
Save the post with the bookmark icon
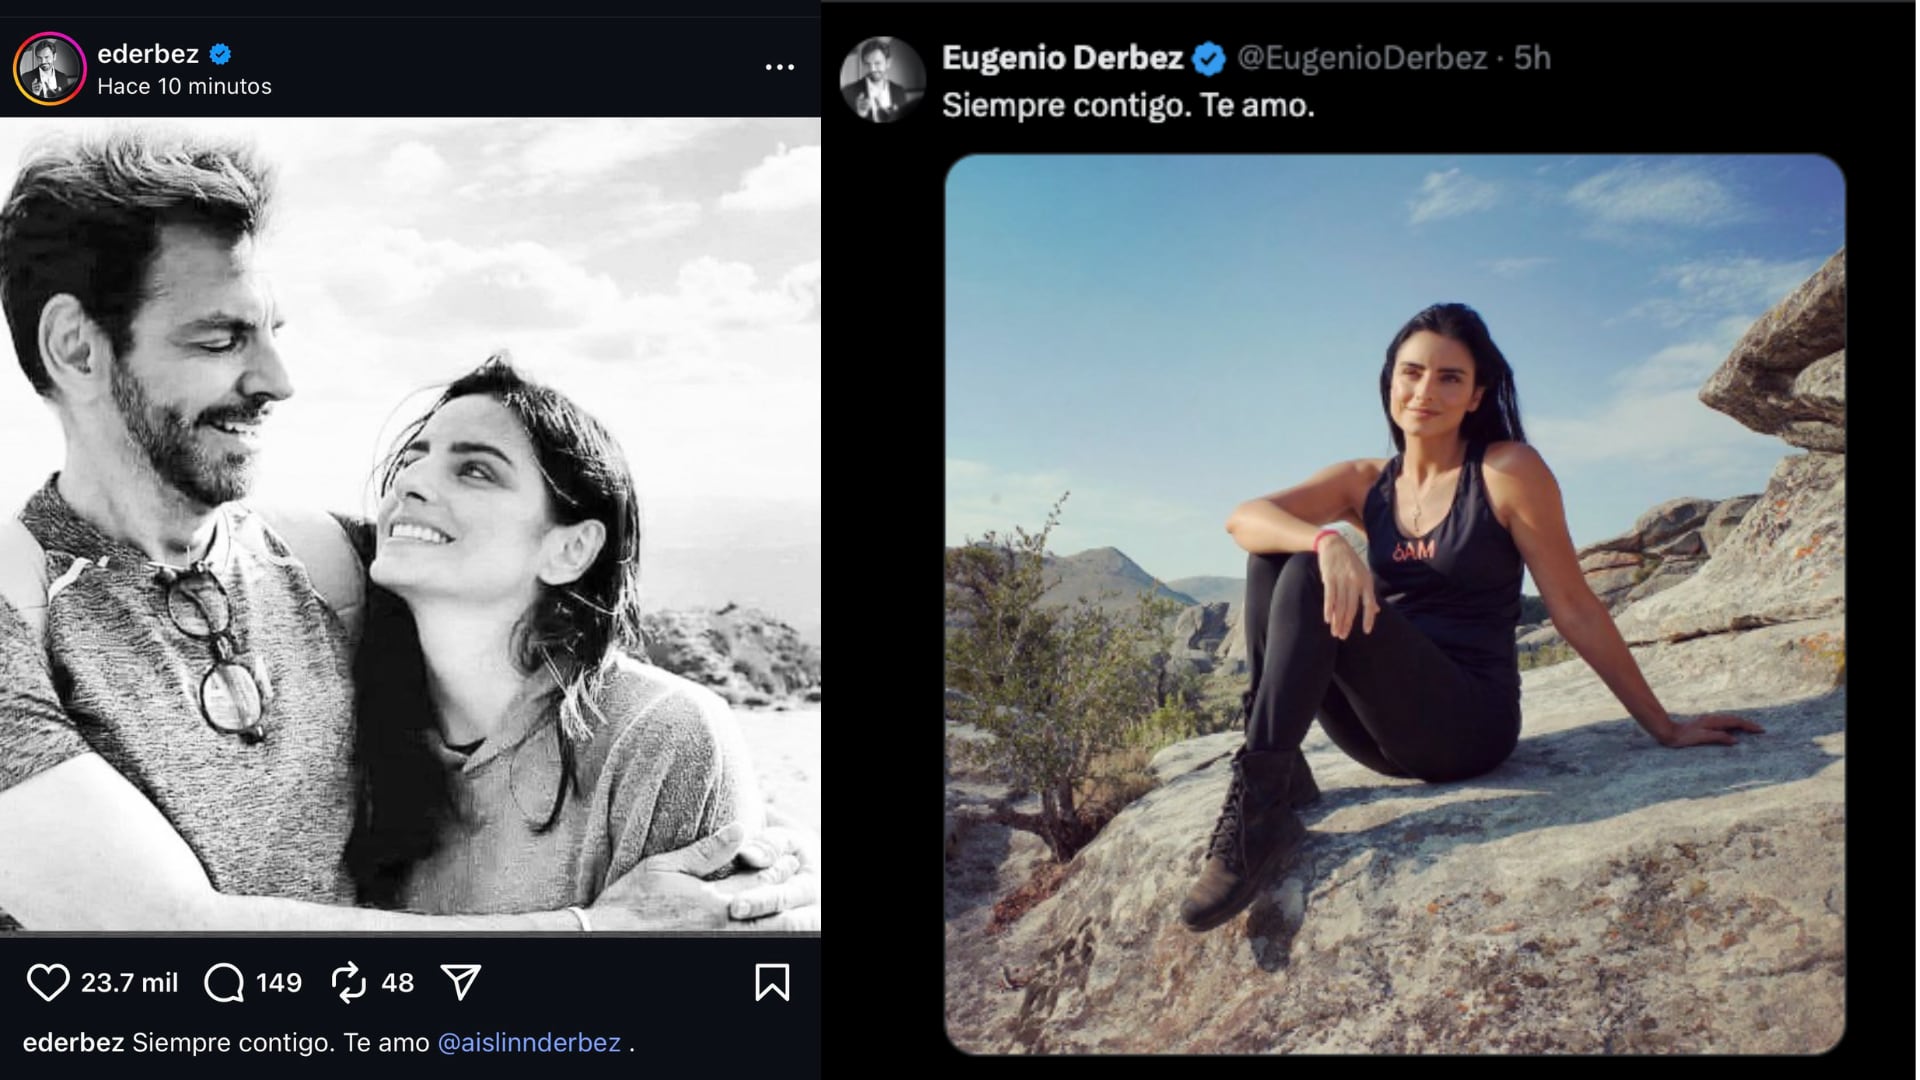coord(772,983)
